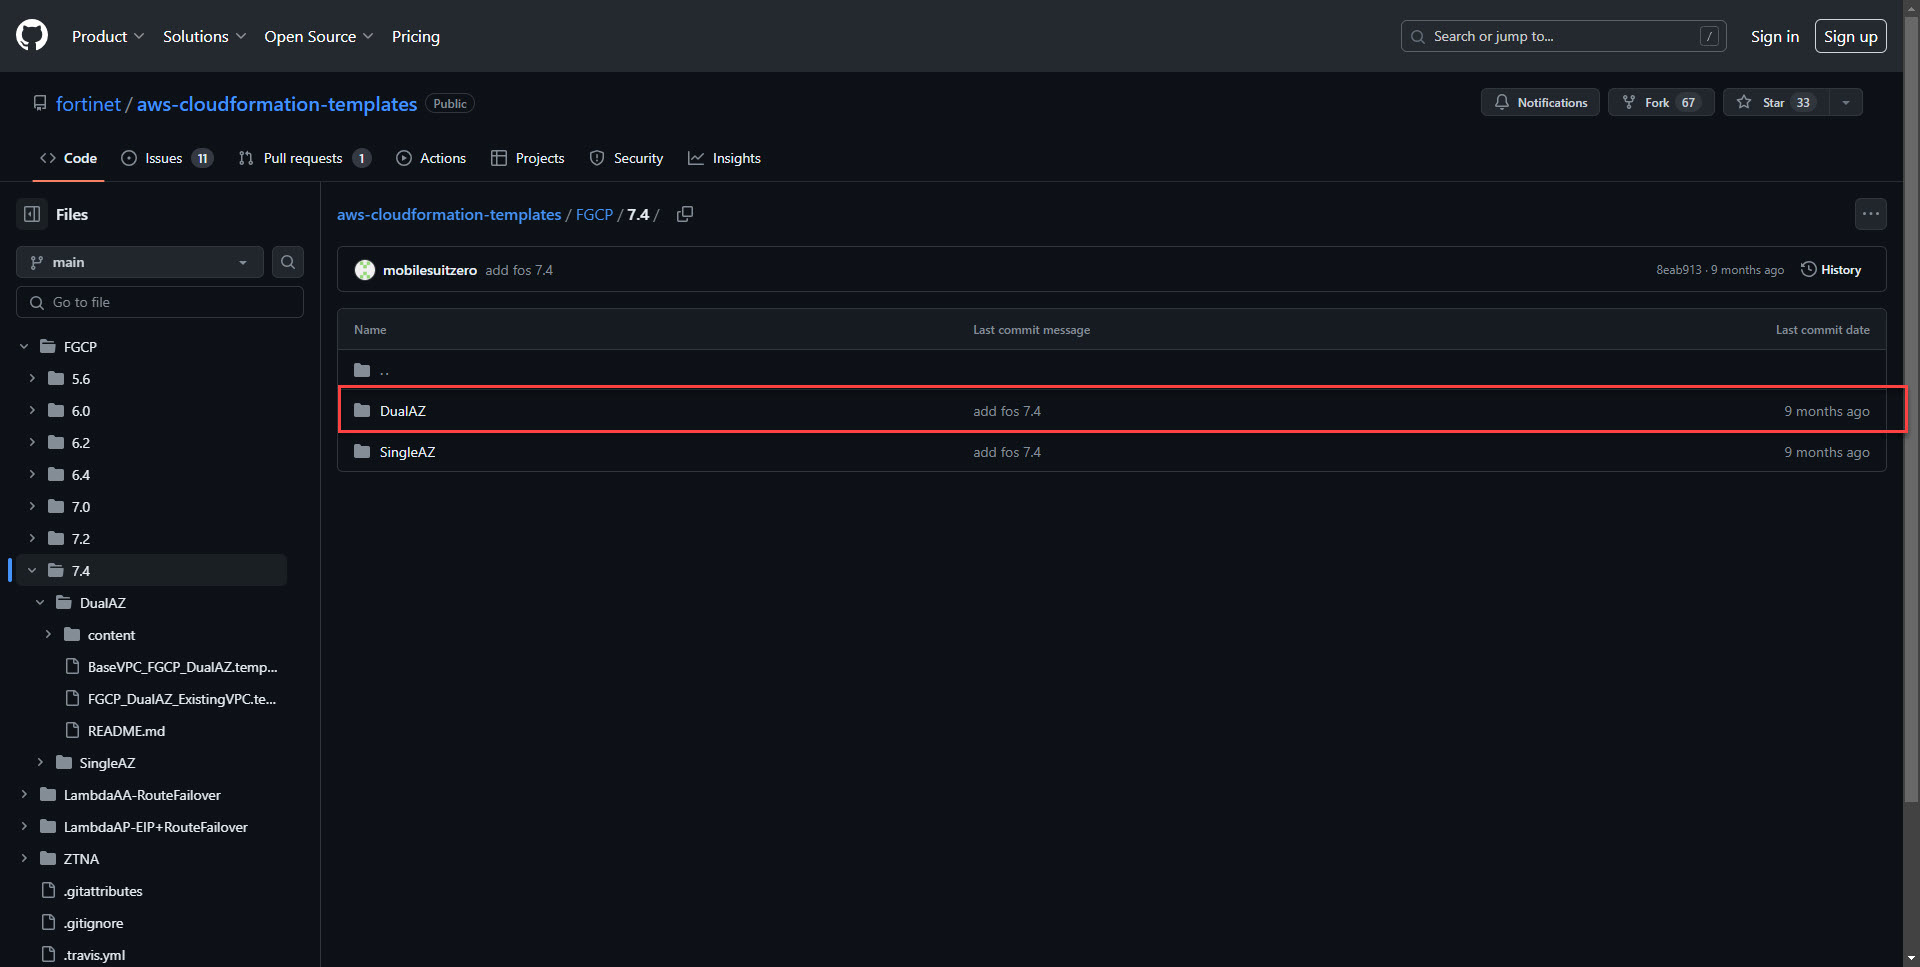Switch to the Insights tab
The image size is (1920, 967).
point(725,158)
